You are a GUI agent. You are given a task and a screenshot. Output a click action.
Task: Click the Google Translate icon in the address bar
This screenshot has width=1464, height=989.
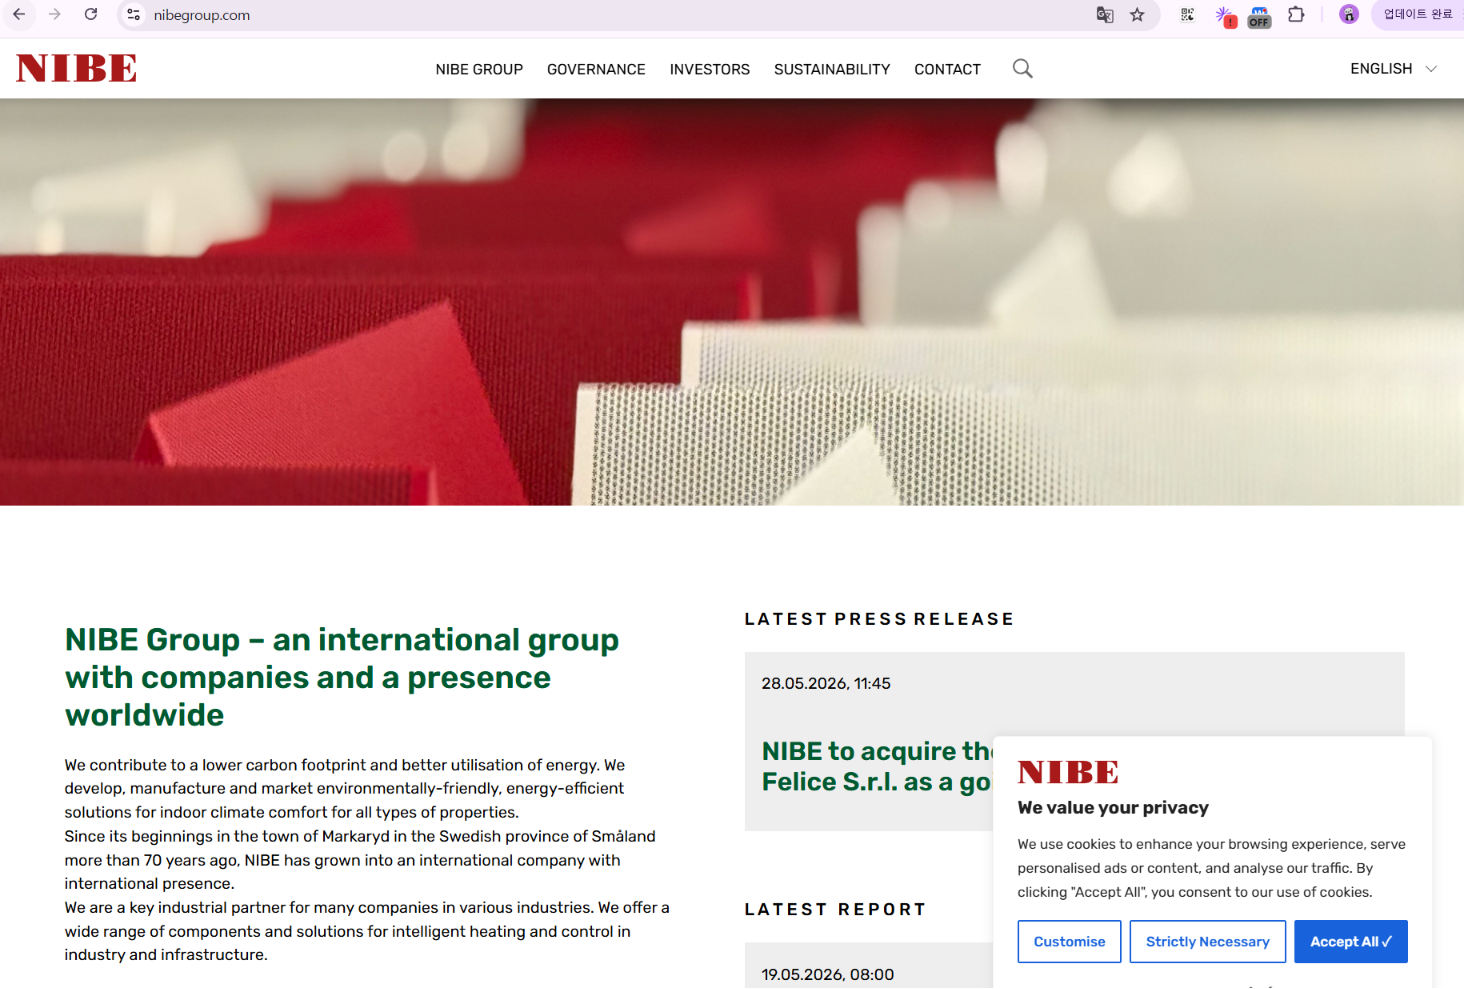point(1105,15)
